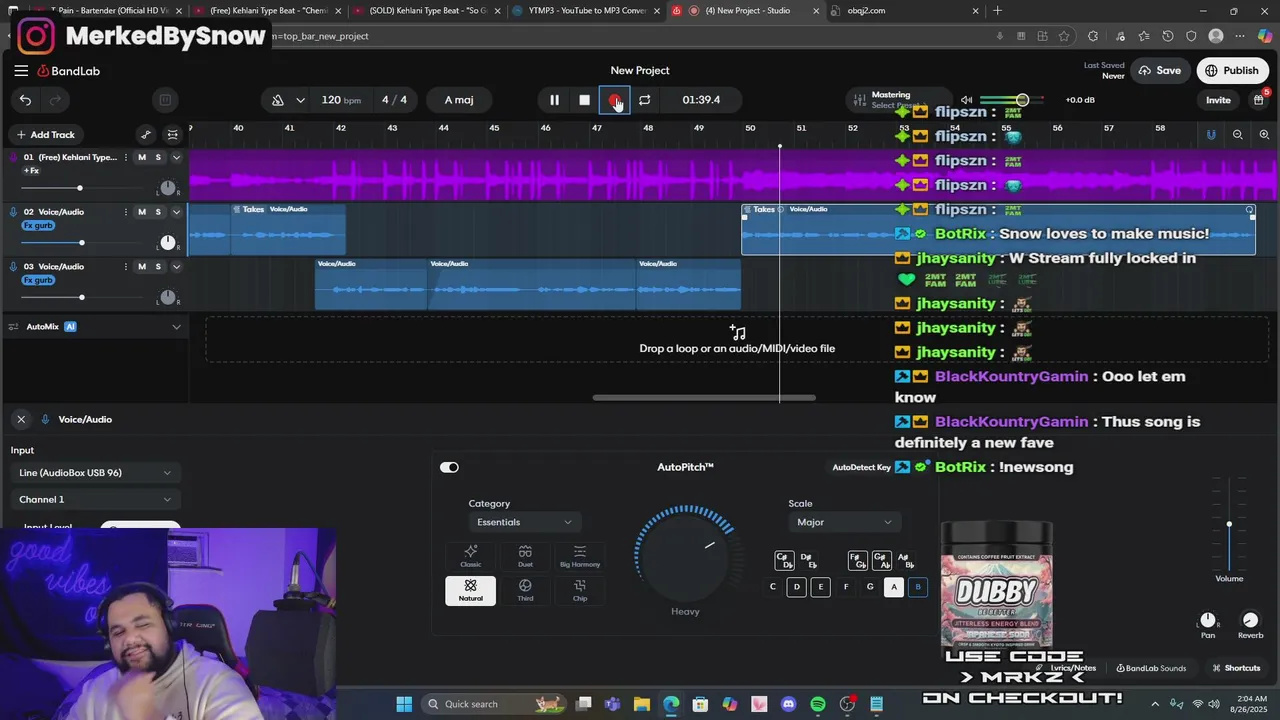Open Fx gurb on track 02
This screenshot has width=1280, height=720.
tap(38, 226)
